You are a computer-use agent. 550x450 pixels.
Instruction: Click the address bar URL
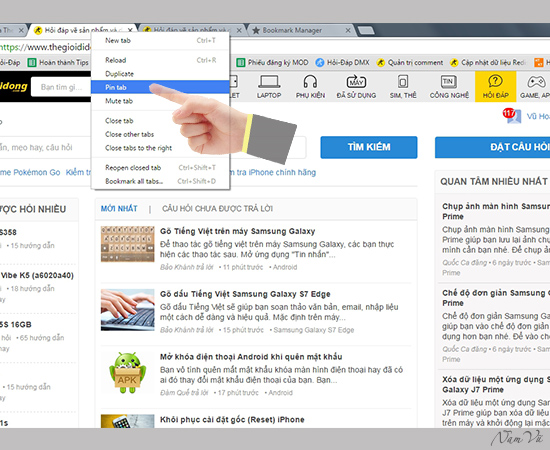coord(46,47)
